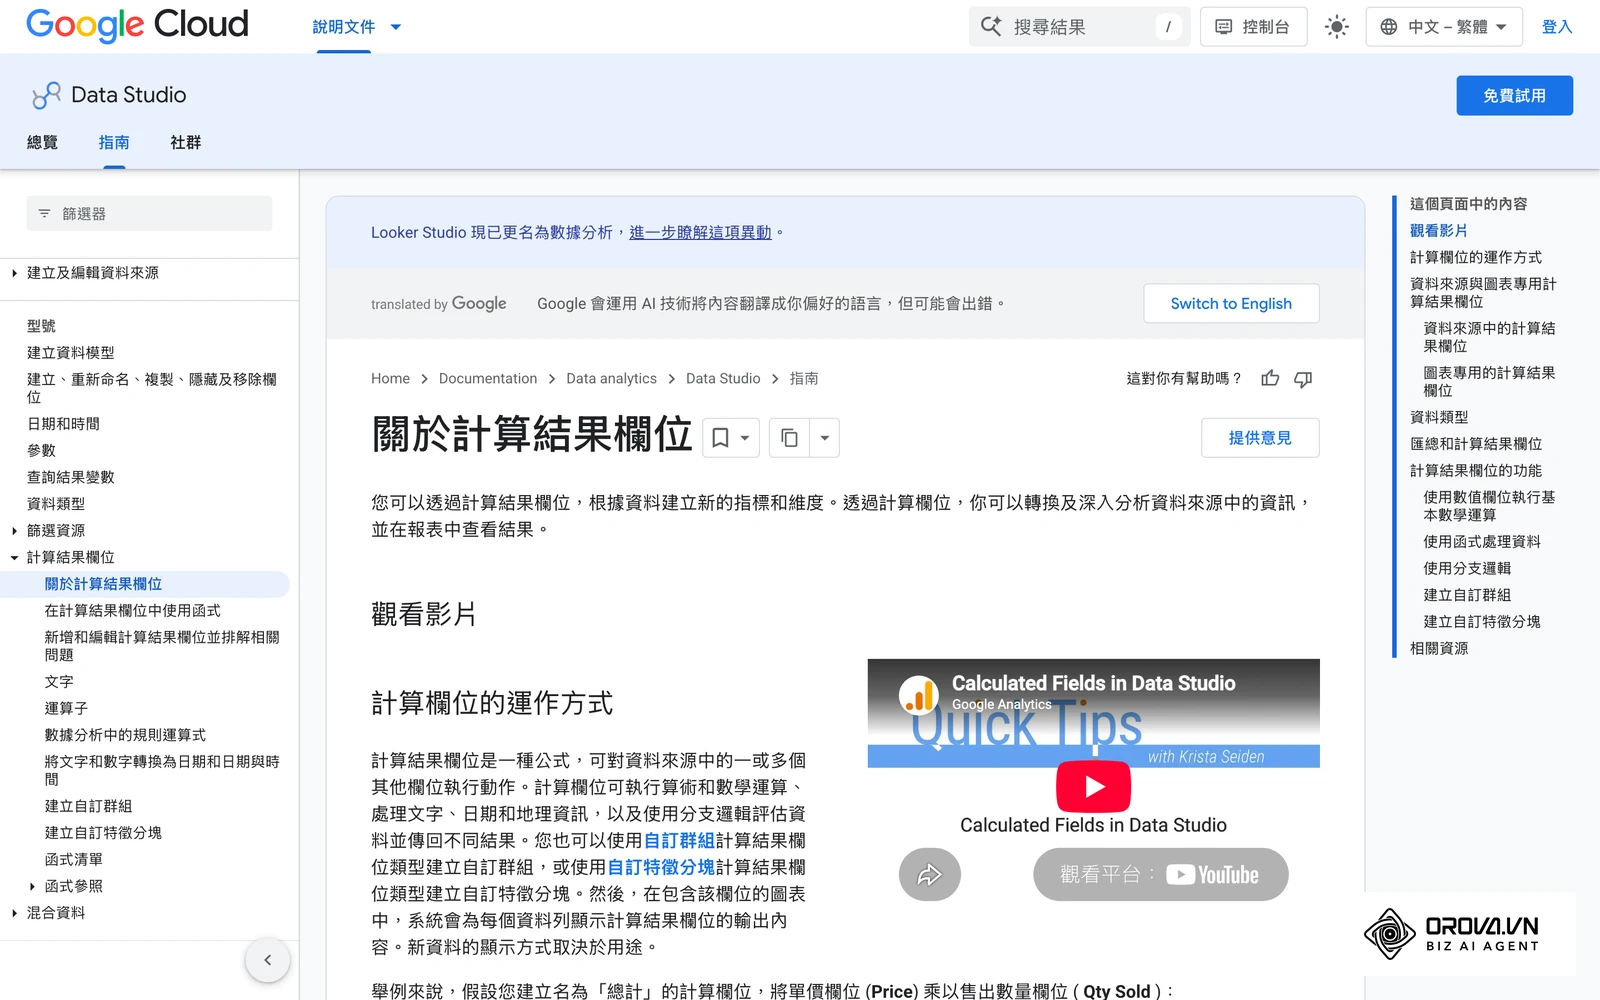The width and height of the screenshot is (1600, 1000).
Task: Select the 指南 tab
Action: (x=114, y=143)
